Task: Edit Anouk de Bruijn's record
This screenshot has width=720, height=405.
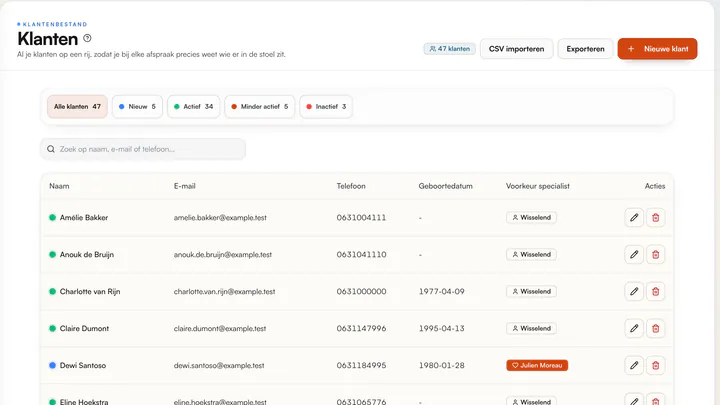Action: click(634, 254)
